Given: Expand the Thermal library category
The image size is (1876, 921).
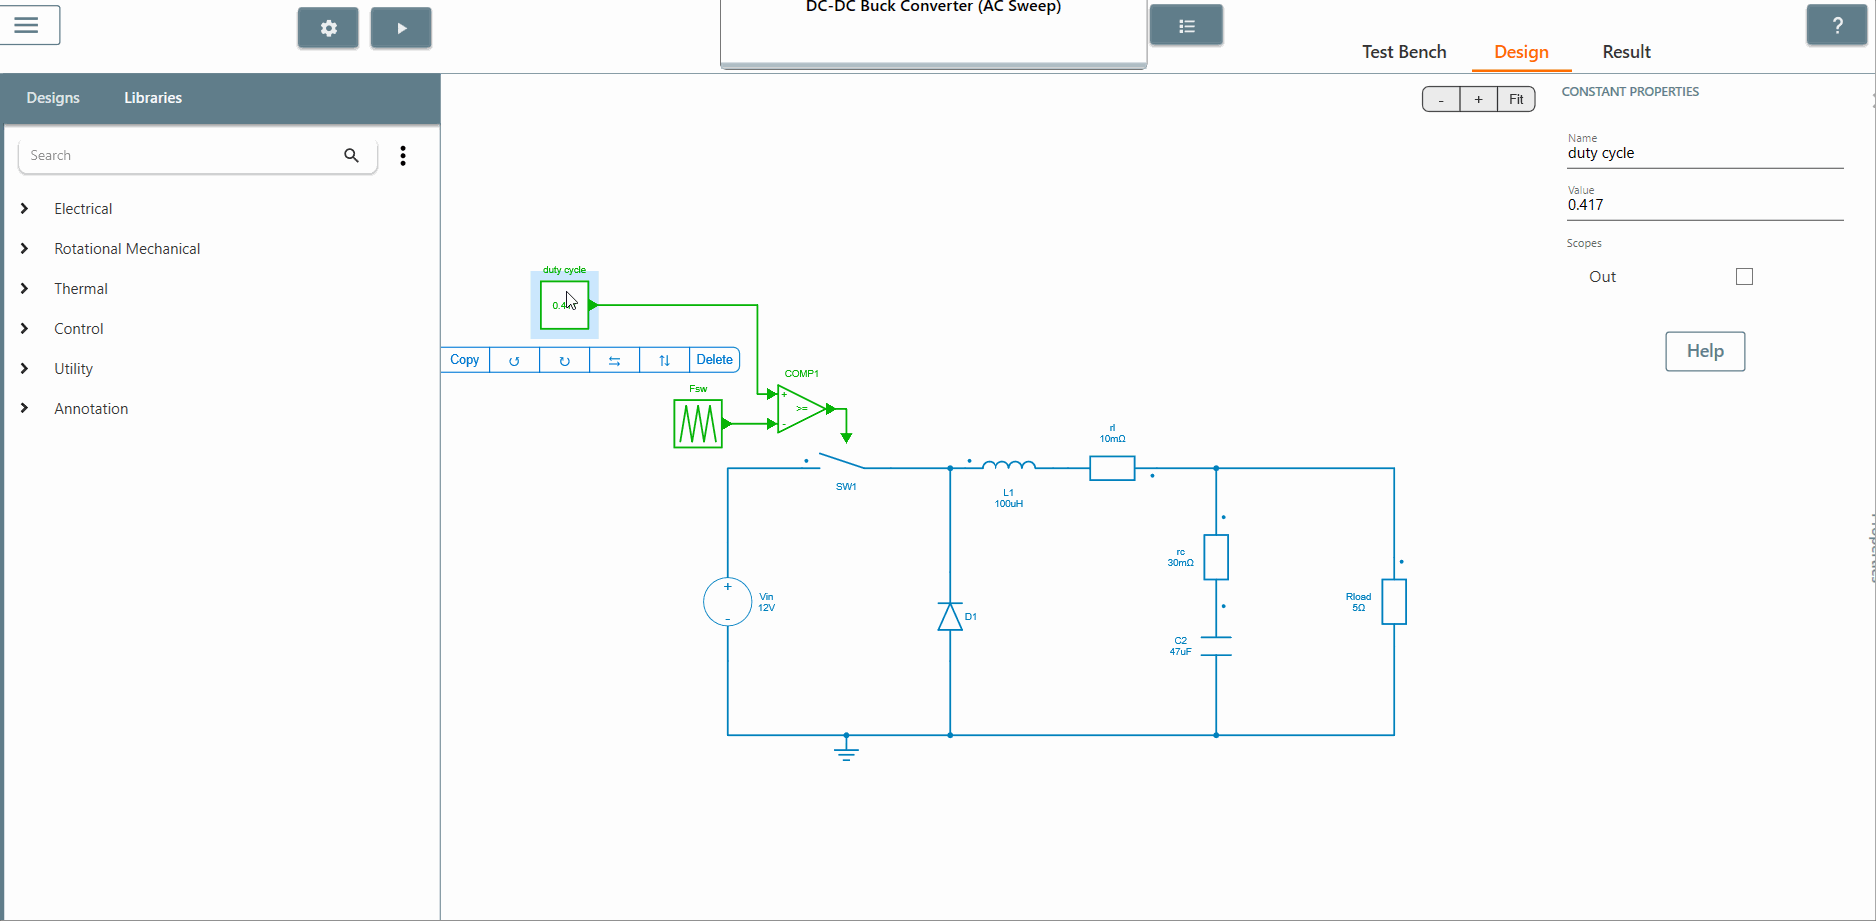Looking at the screenshot, I should [25, 289].
